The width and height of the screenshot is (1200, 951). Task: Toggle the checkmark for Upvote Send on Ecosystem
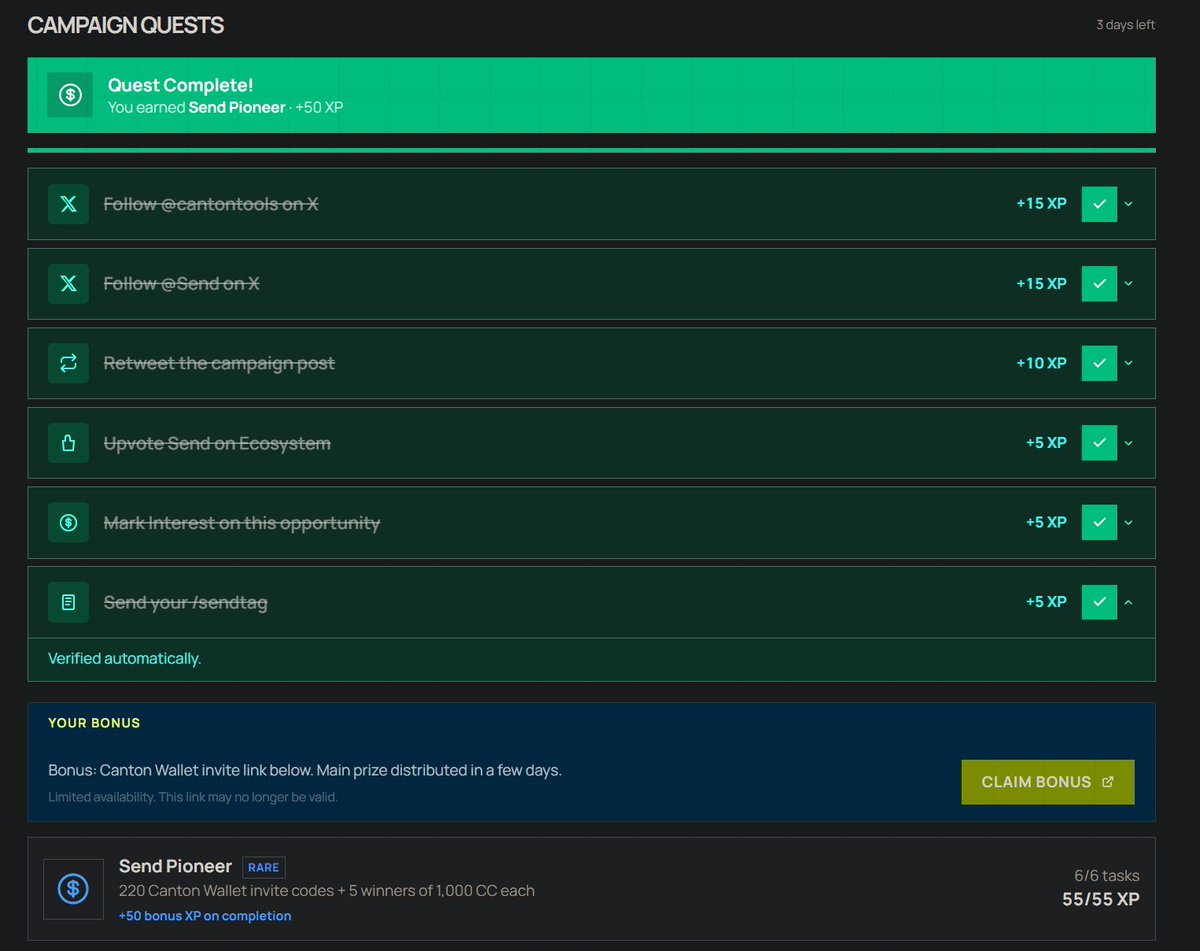click(1099, 443)
